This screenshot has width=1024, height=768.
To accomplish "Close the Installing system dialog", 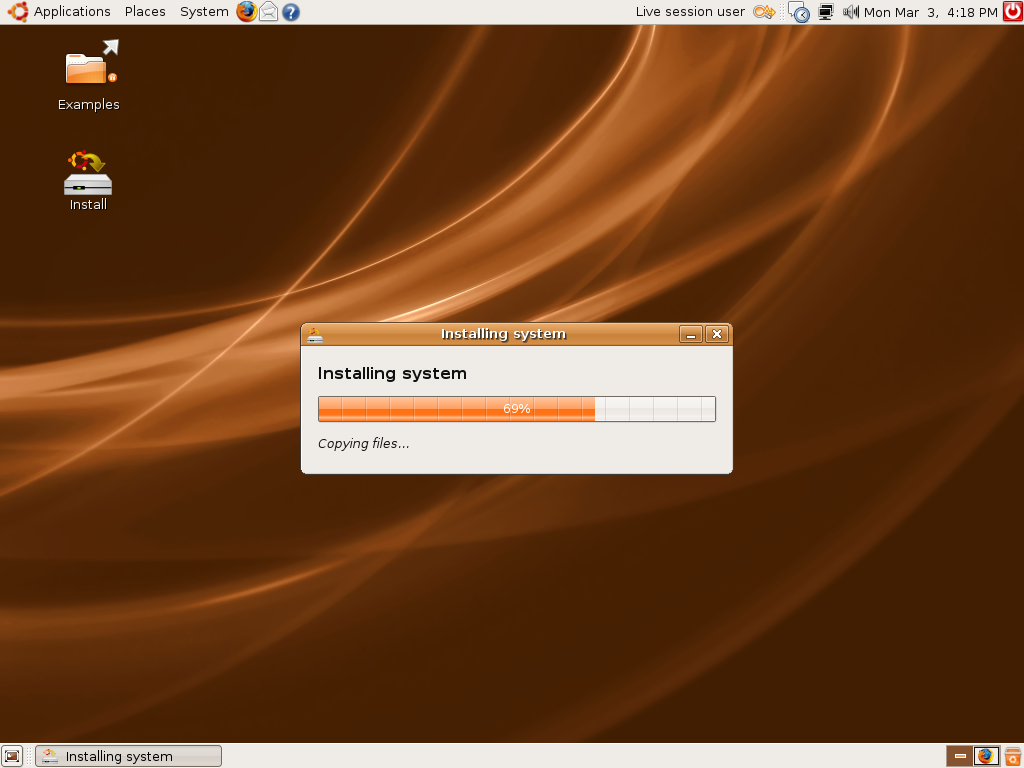I will coord(716,334).
